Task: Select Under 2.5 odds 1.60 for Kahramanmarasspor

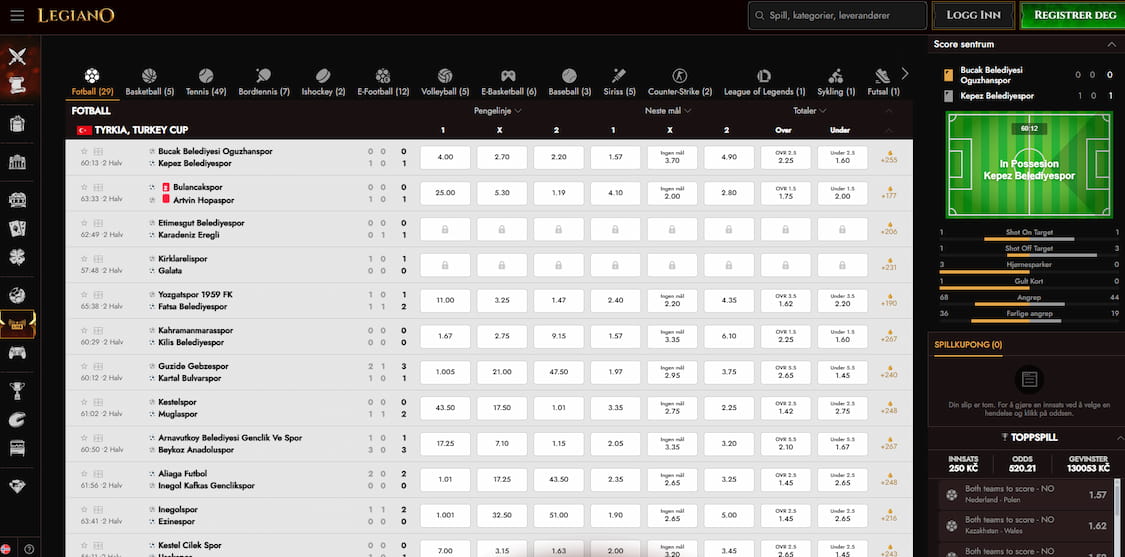Action: [842, 336]
